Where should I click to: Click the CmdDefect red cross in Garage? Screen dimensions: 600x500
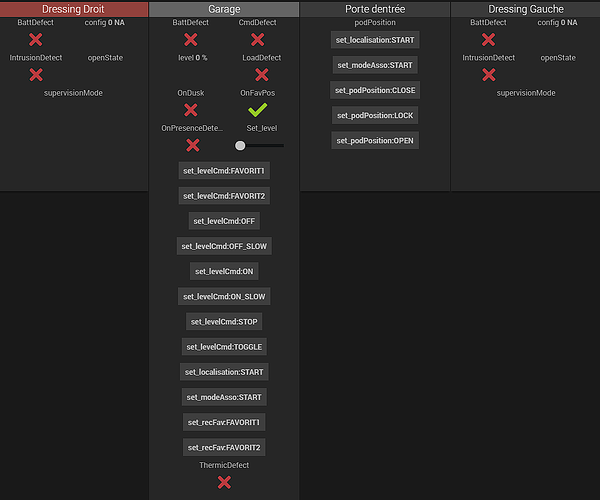point(258,39)
